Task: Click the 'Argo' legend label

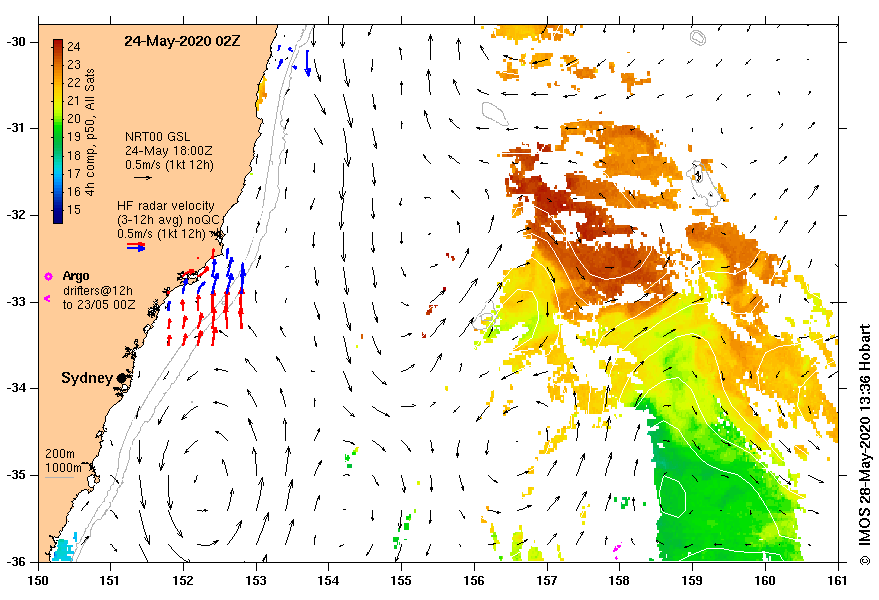Action: (x=76, y=276)
